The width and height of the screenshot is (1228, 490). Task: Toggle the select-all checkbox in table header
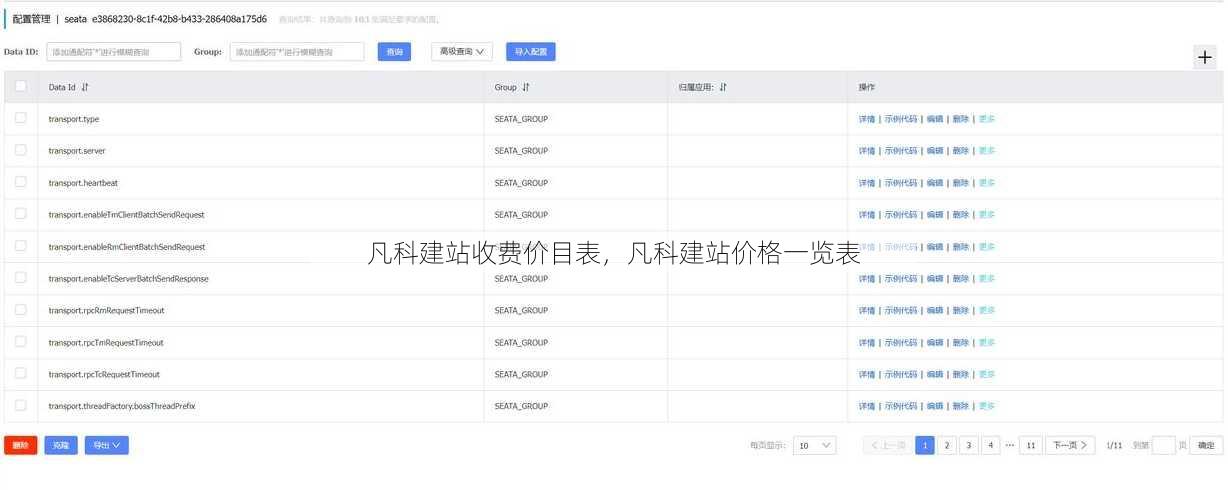coord(20,86)
